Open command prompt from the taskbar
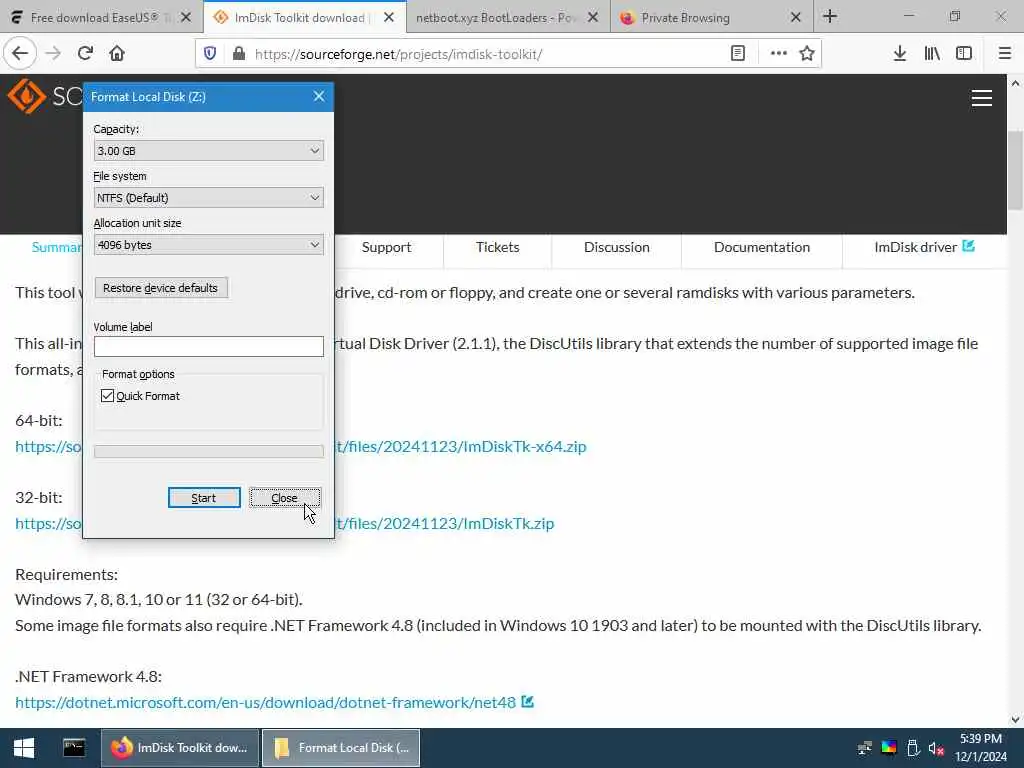1024x768 pixels. click(74, 748)
